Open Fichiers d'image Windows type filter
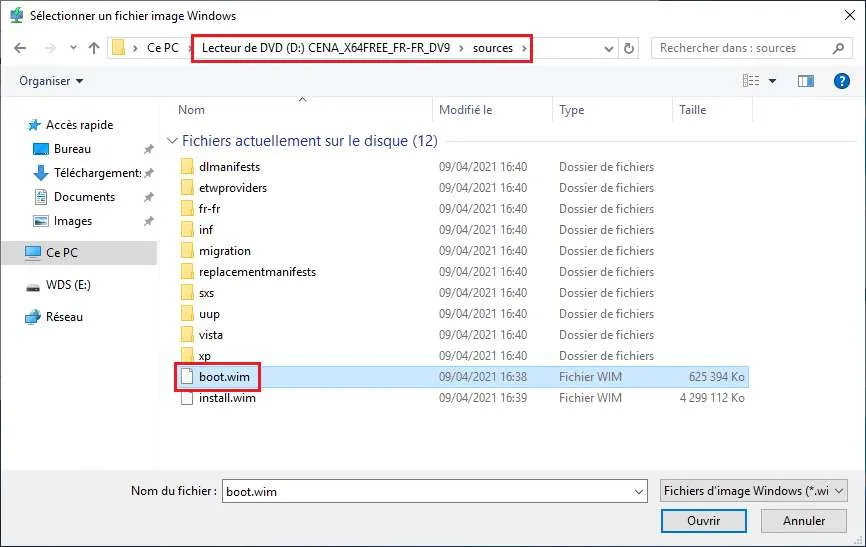The image size is (866, 547). click(x=753, y=491)
